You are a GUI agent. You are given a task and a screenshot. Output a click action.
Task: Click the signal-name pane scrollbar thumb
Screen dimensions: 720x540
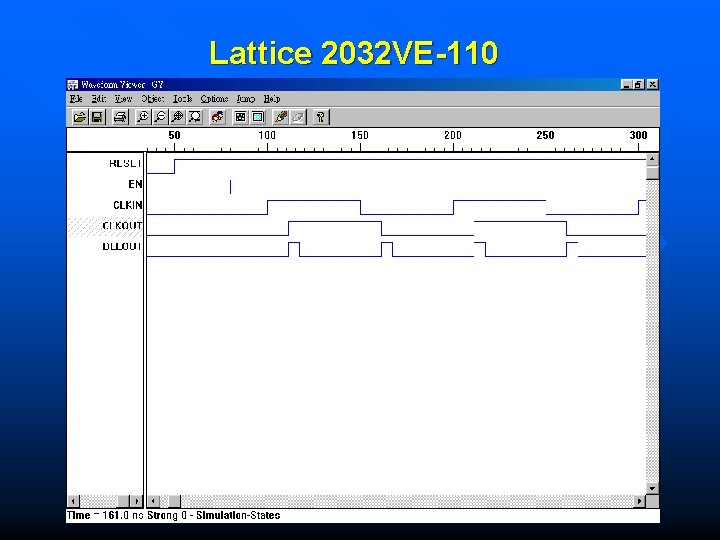(124, 501)
